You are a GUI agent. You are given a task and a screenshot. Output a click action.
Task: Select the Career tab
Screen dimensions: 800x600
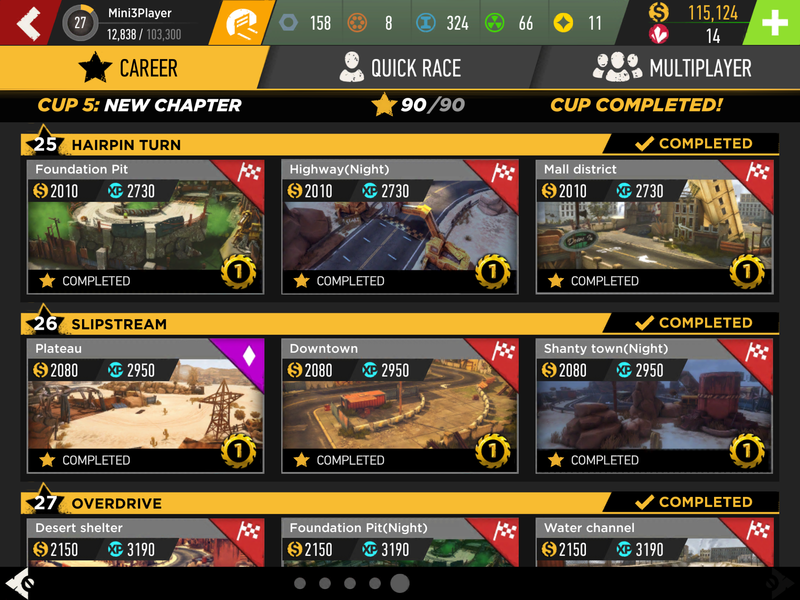pyautogui.click(x=130, y=67)
